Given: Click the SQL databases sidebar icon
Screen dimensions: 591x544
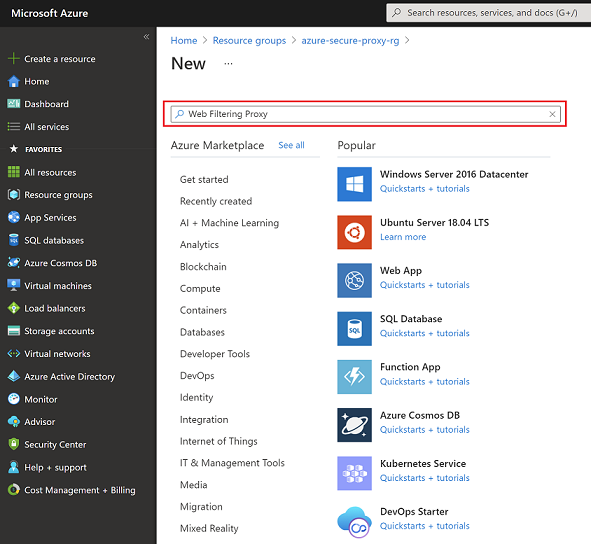Looking at the screenshot, I should pos(14,240).
